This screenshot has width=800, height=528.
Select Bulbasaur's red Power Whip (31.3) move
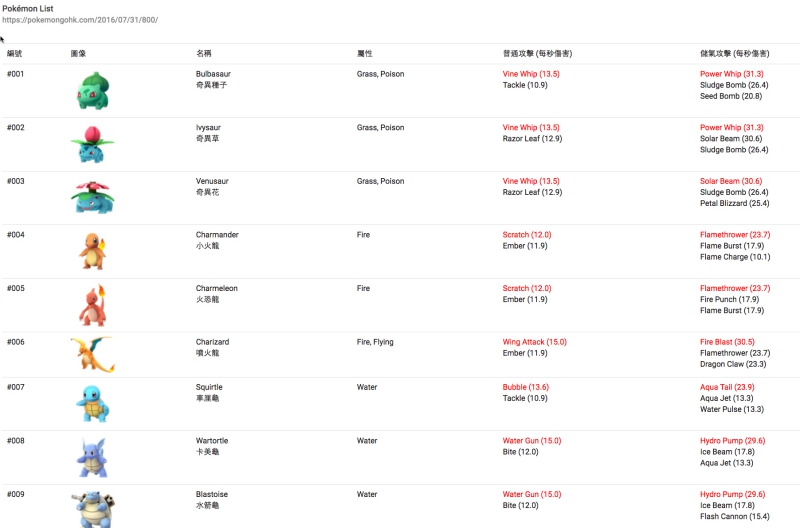731,74
